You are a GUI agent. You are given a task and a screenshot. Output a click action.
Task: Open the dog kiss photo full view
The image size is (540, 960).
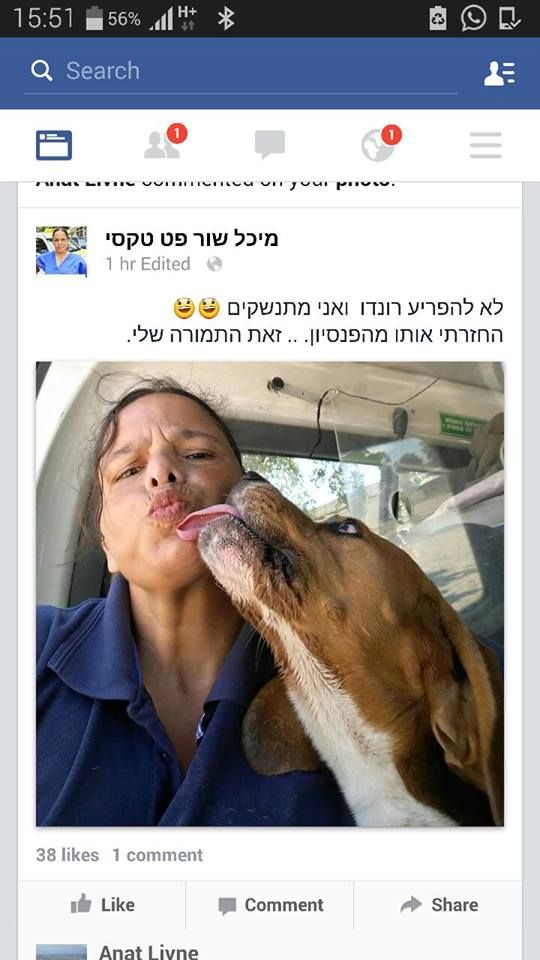tap(270, 594)
